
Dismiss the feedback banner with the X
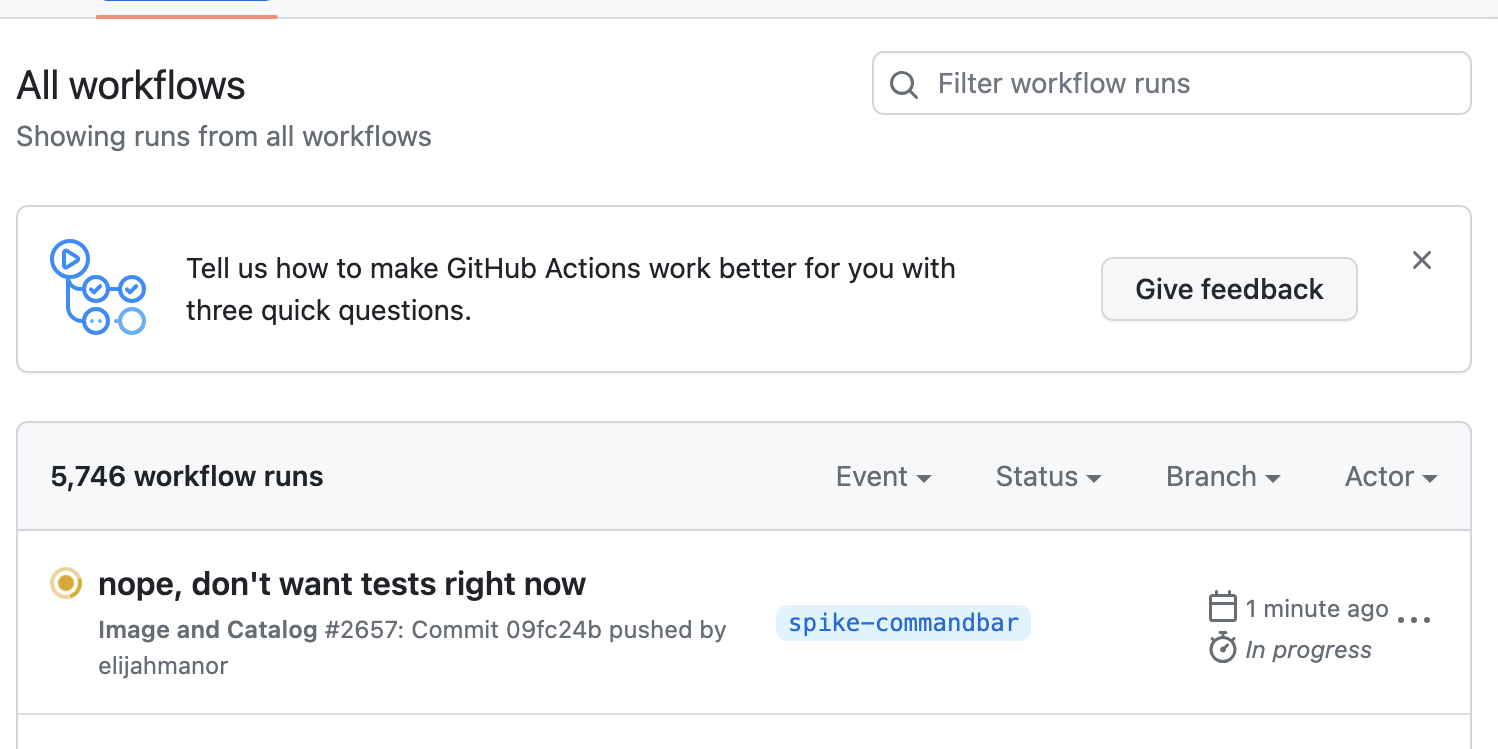(1421, 261)
